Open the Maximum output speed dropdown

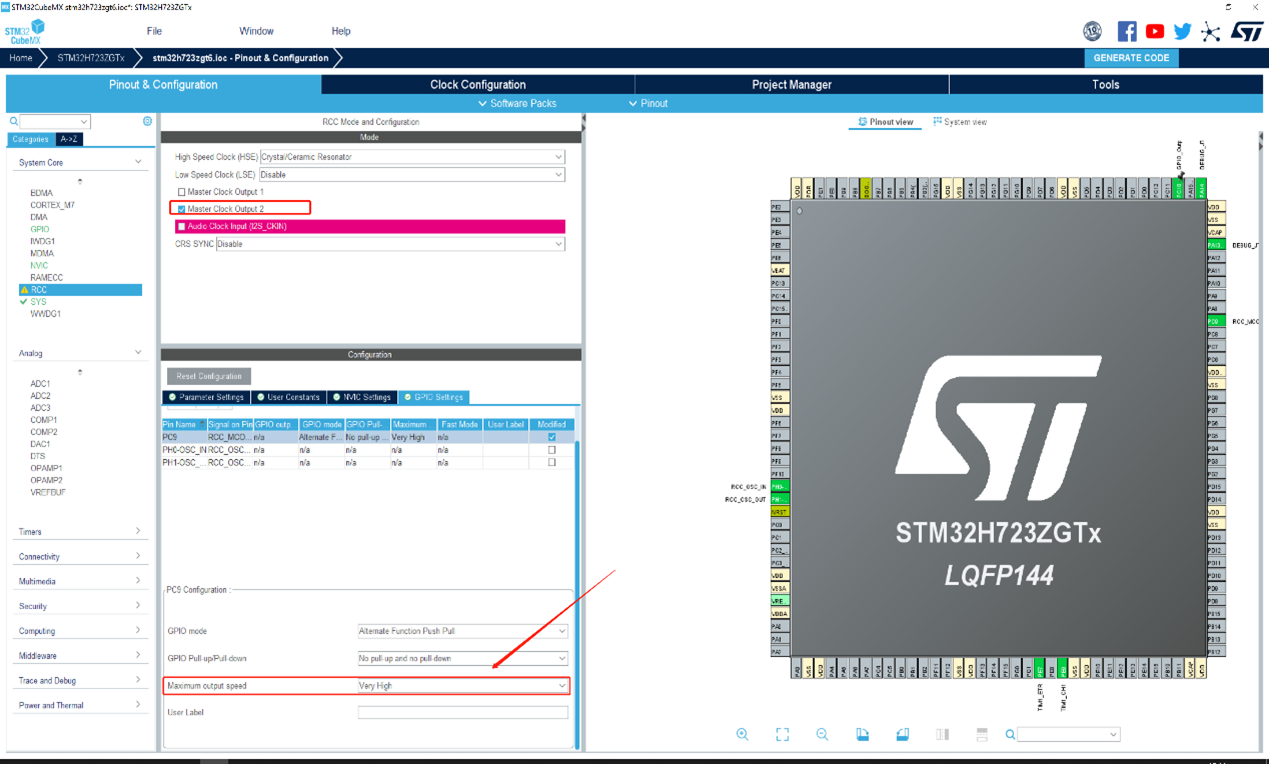[x=463, y=686]
